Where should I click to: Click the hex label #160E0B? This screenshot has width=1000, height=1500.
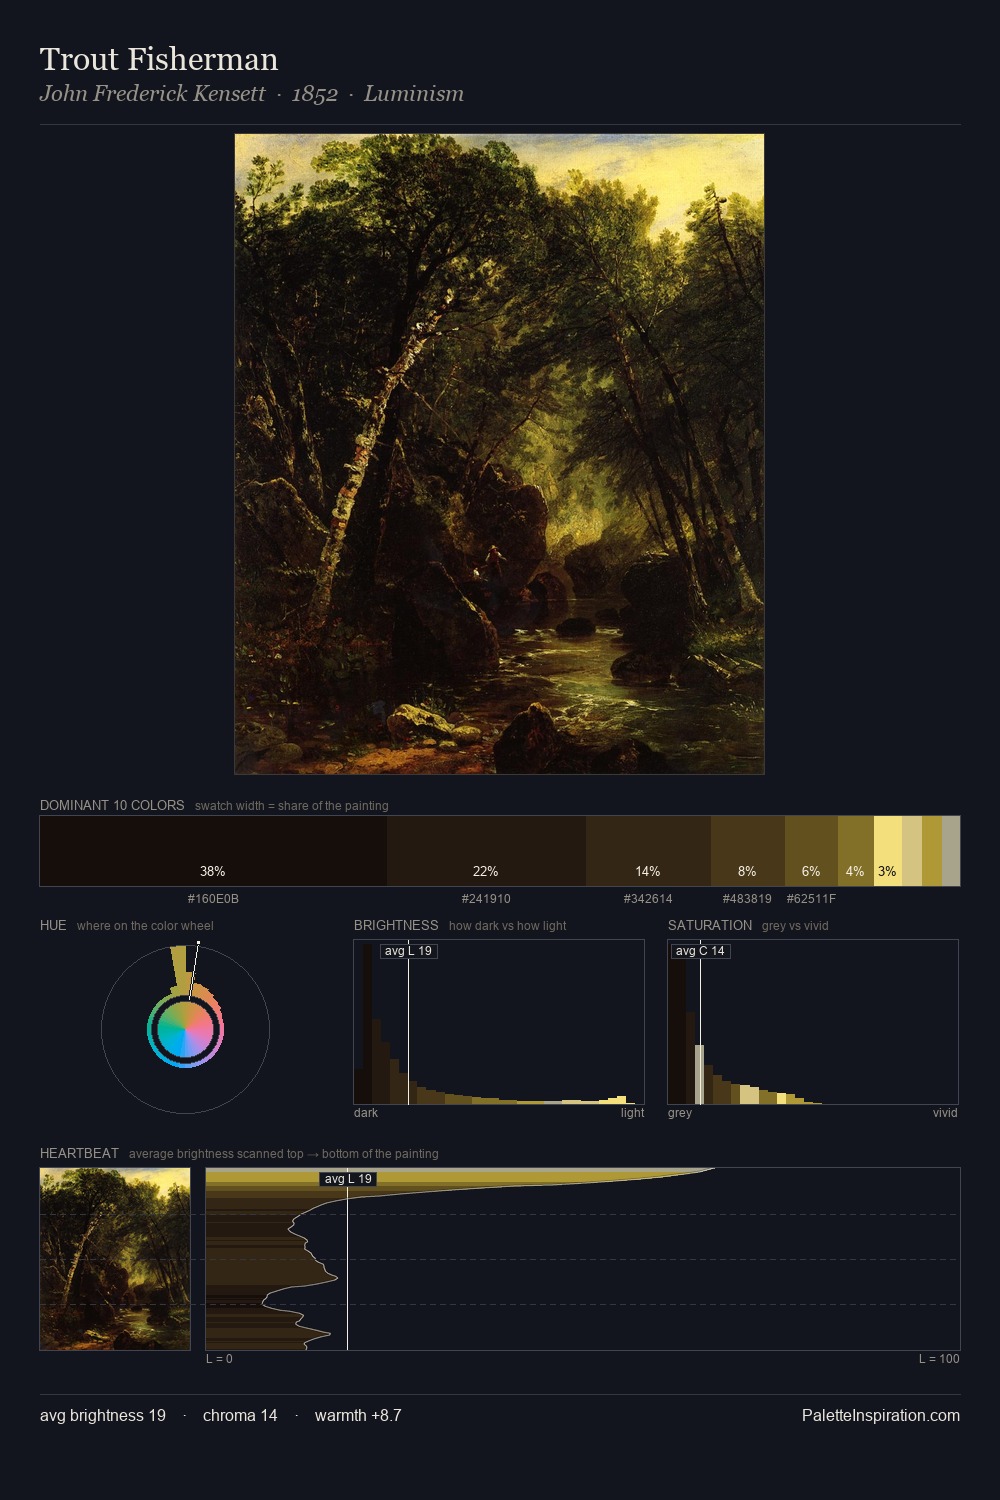213,899
